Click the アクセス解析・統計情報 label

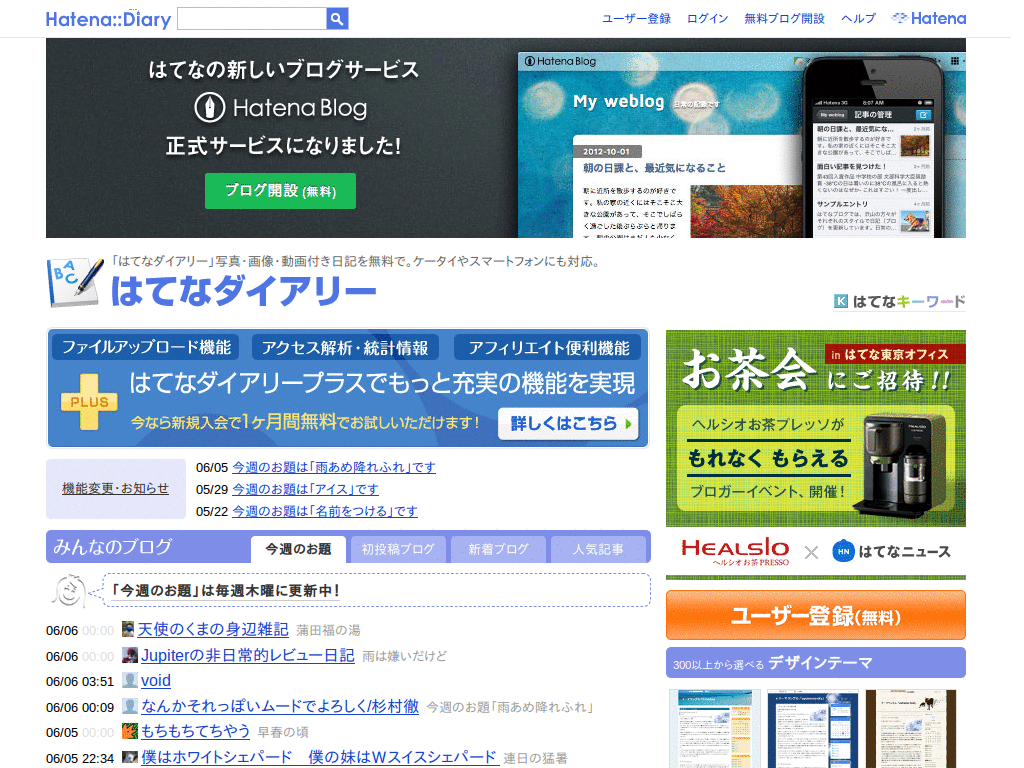click(345, 347)
